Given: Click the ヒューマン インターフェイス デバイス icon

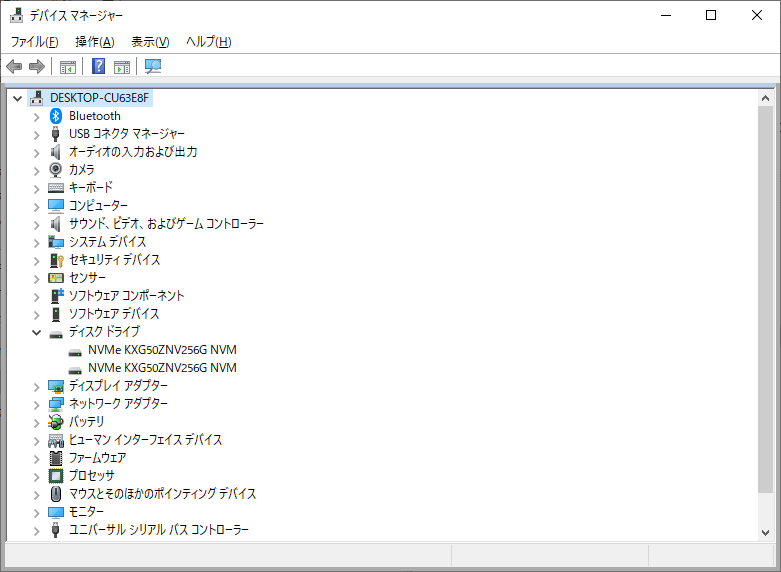Looking at the screenshot, I should tap(56, 440).
